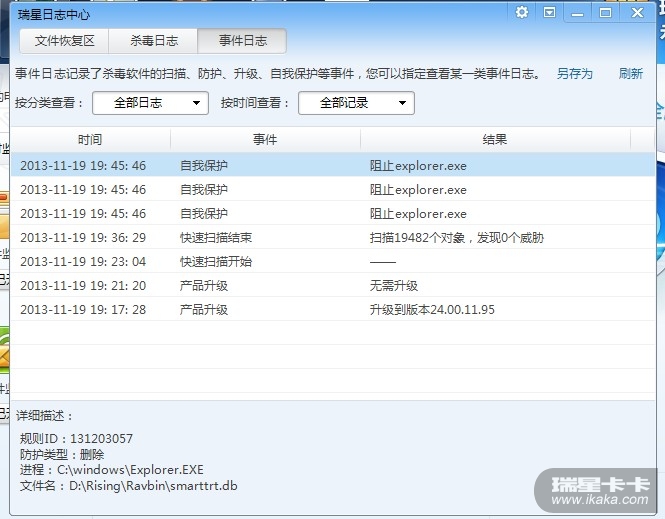Click the 另存为 link
Image resolution: width=665 pixels, height=519 pixels.
tap(574, 74)
